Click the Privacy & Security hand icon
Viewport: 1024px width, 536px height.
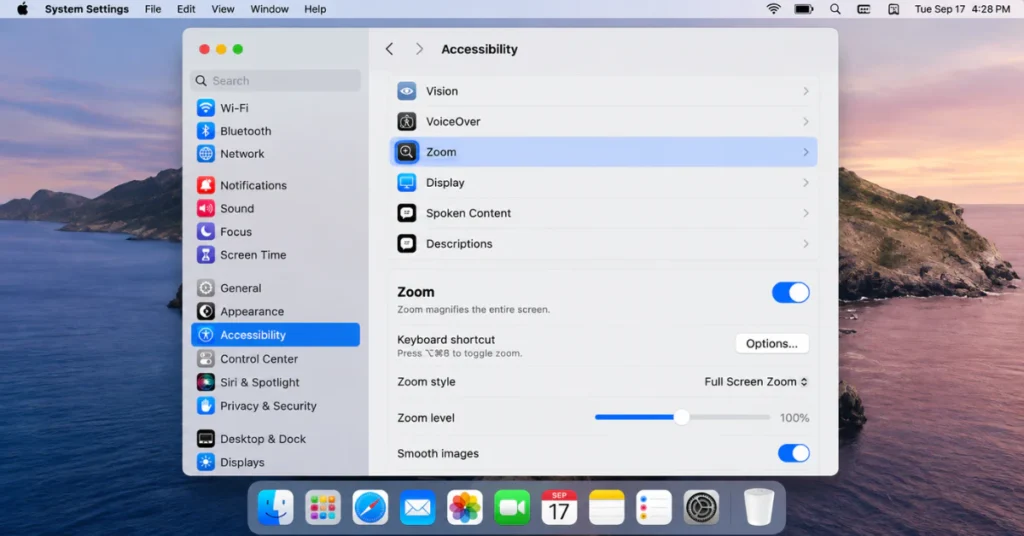click(x=206, y=405)
